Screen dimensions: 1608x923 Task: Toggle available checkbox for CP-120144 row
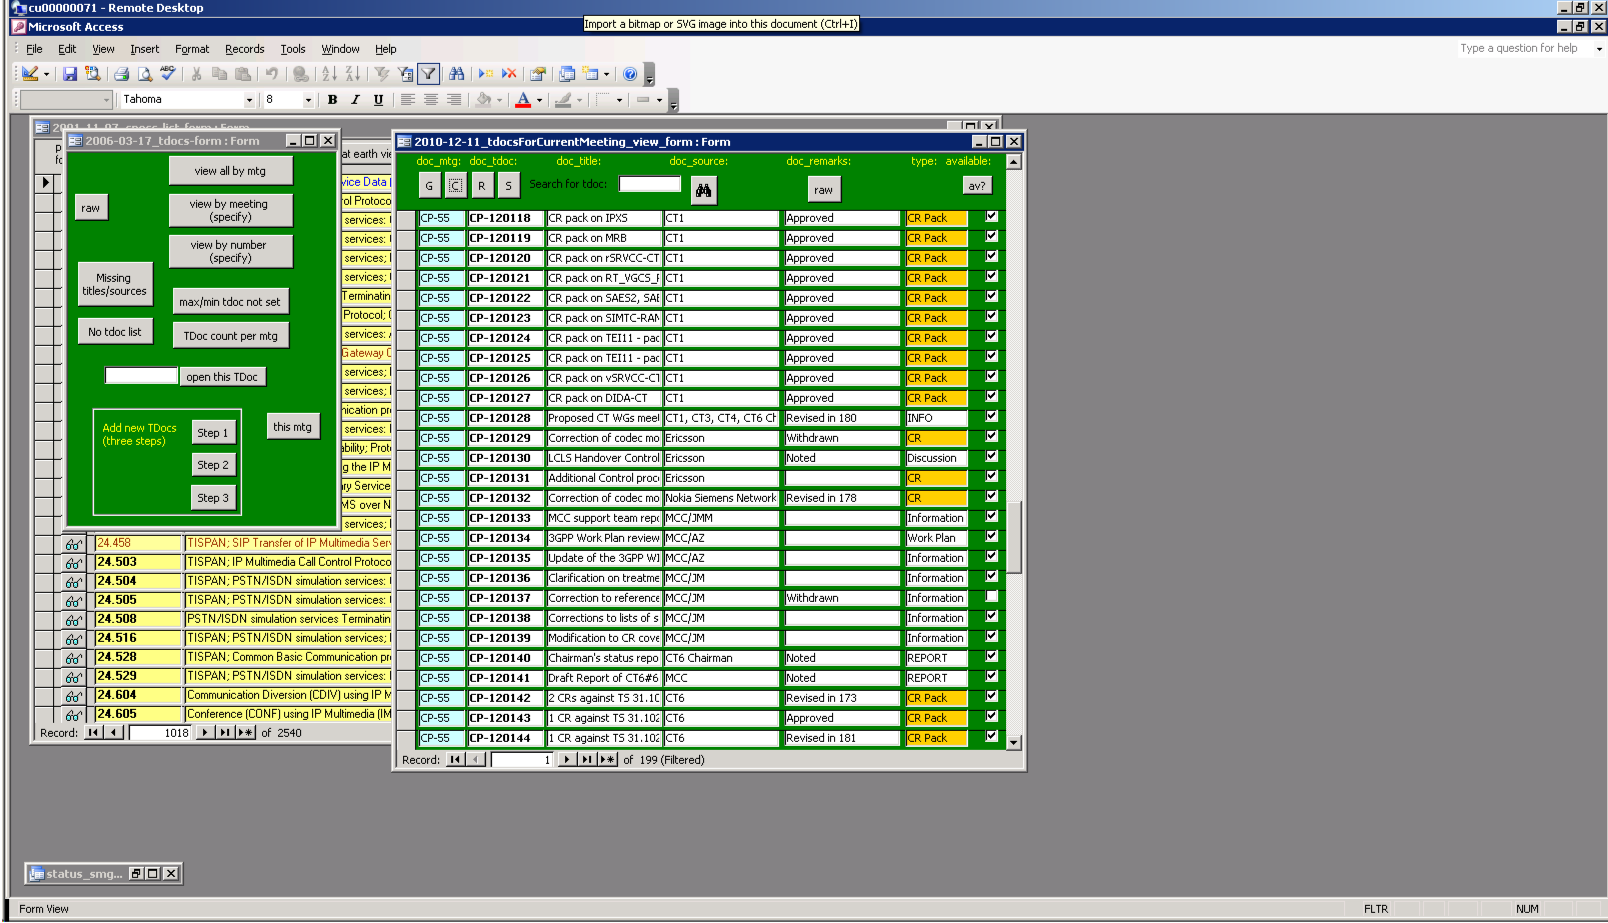coord(992,737)
